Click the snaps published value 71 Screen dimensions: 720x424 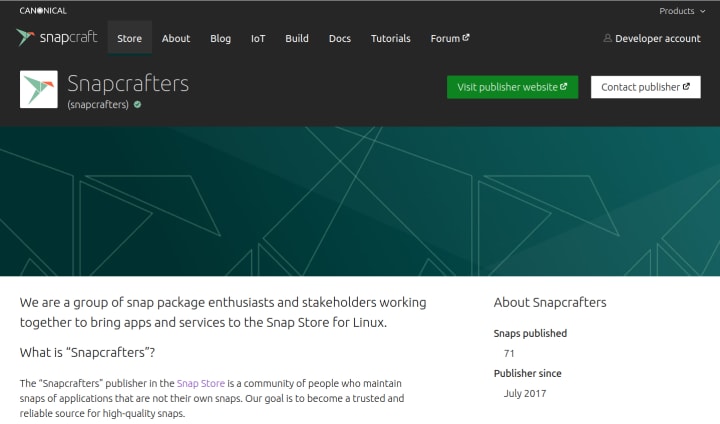click(509, 354)
